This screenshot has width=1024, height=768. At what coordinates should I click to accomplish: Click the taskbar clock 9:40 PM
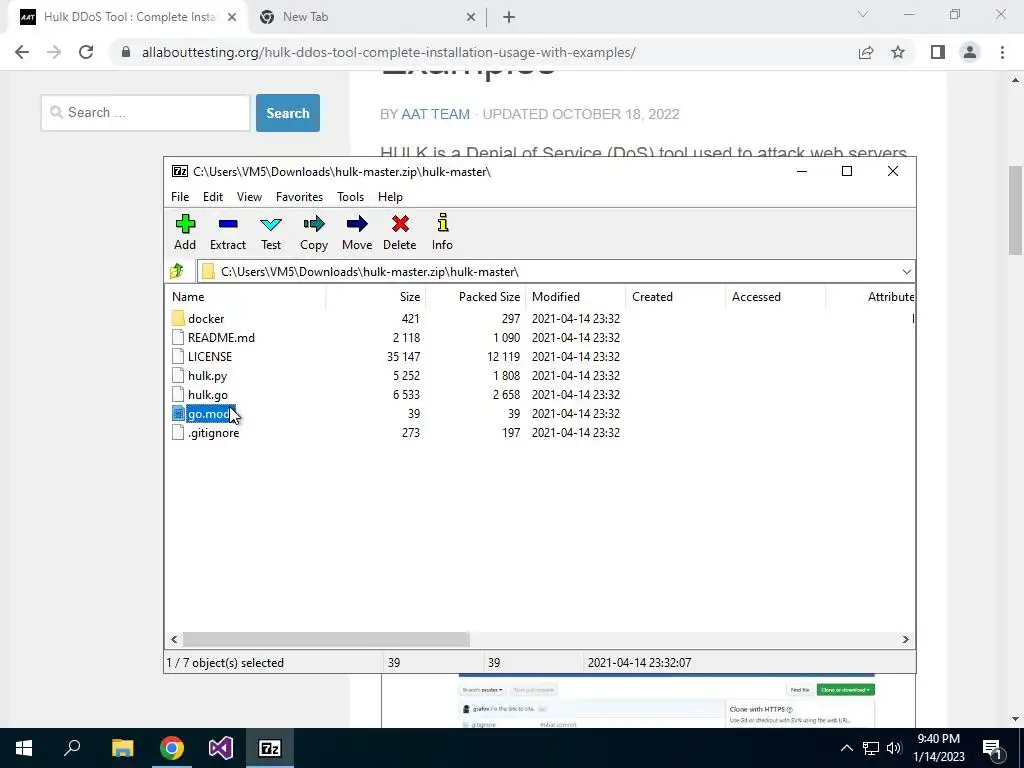click(x=938, y=739)
